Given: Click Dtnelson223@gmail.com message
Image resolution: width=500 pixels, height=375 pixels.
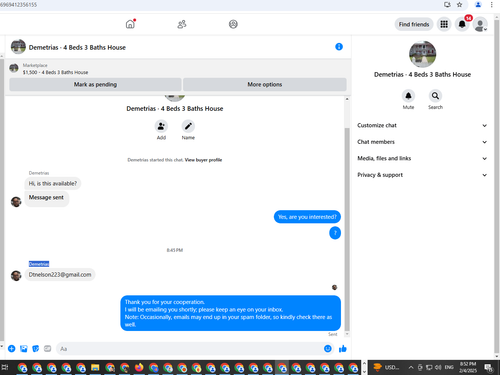Looking at the screenshot, I should (x=60, y=275).
